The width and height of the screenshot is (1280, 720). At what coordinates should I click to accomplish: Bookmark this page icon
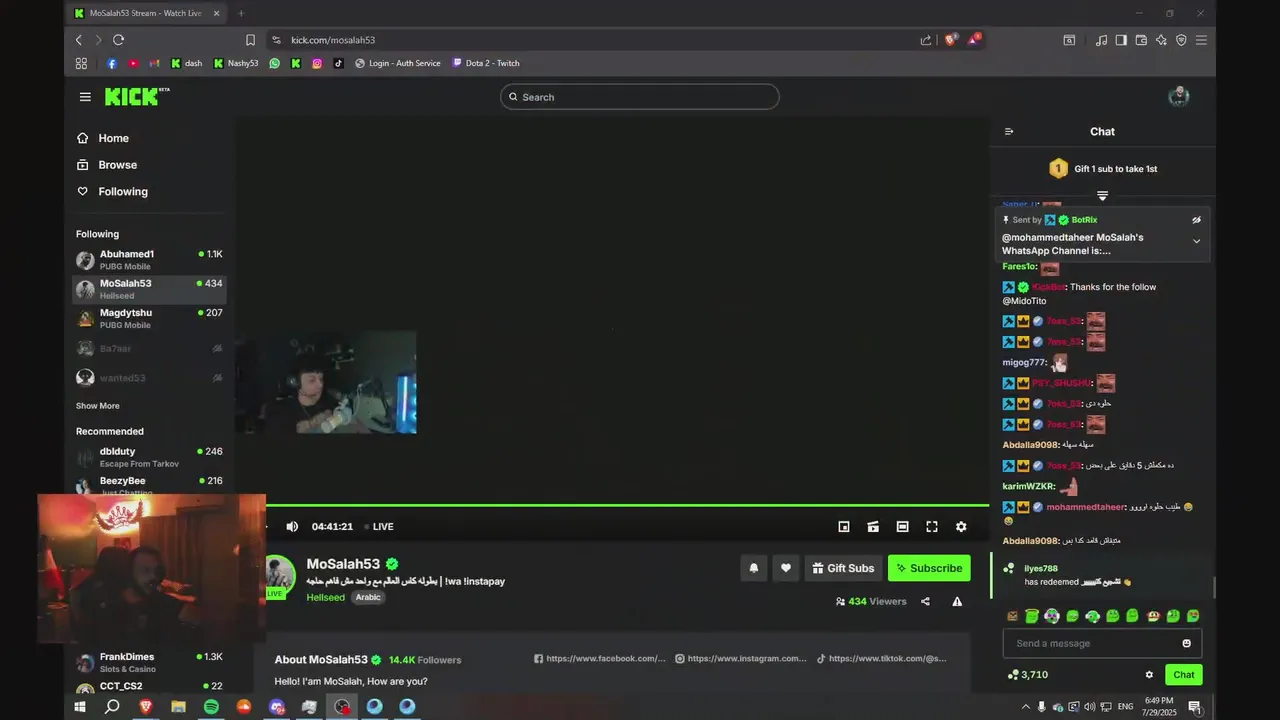point(250,40)
